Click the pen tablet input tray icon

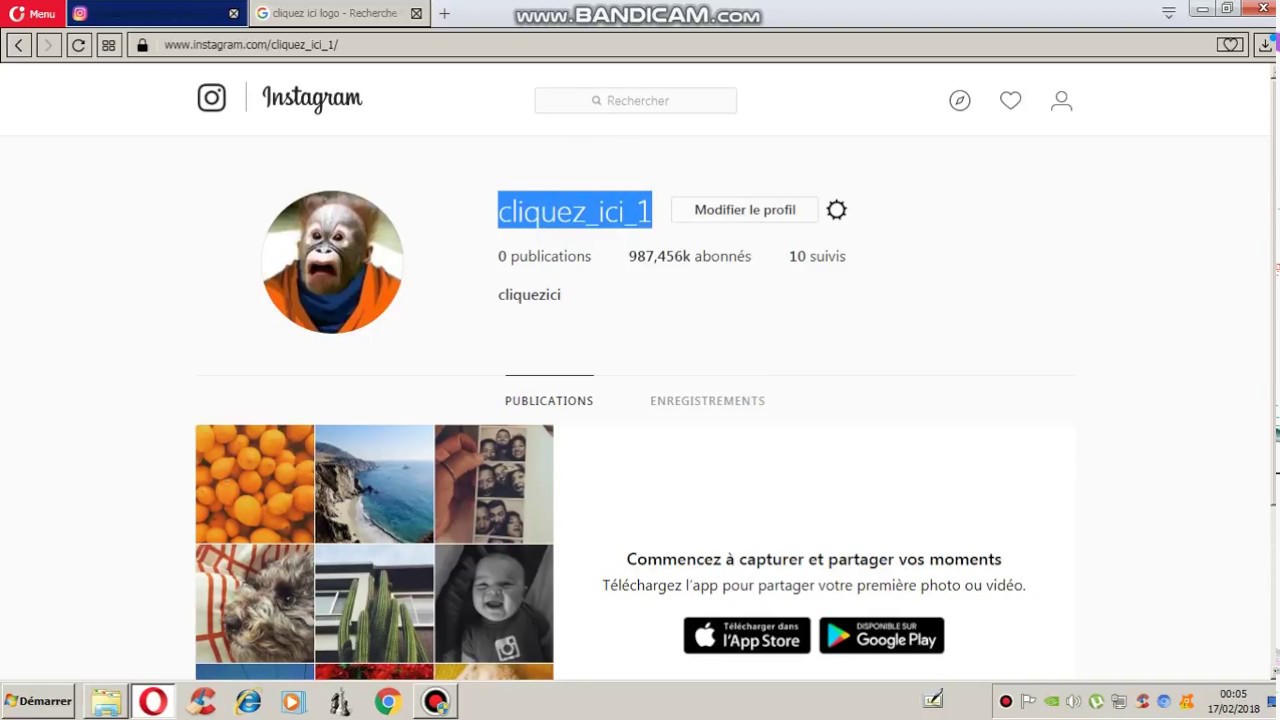(x=933, y=700)
